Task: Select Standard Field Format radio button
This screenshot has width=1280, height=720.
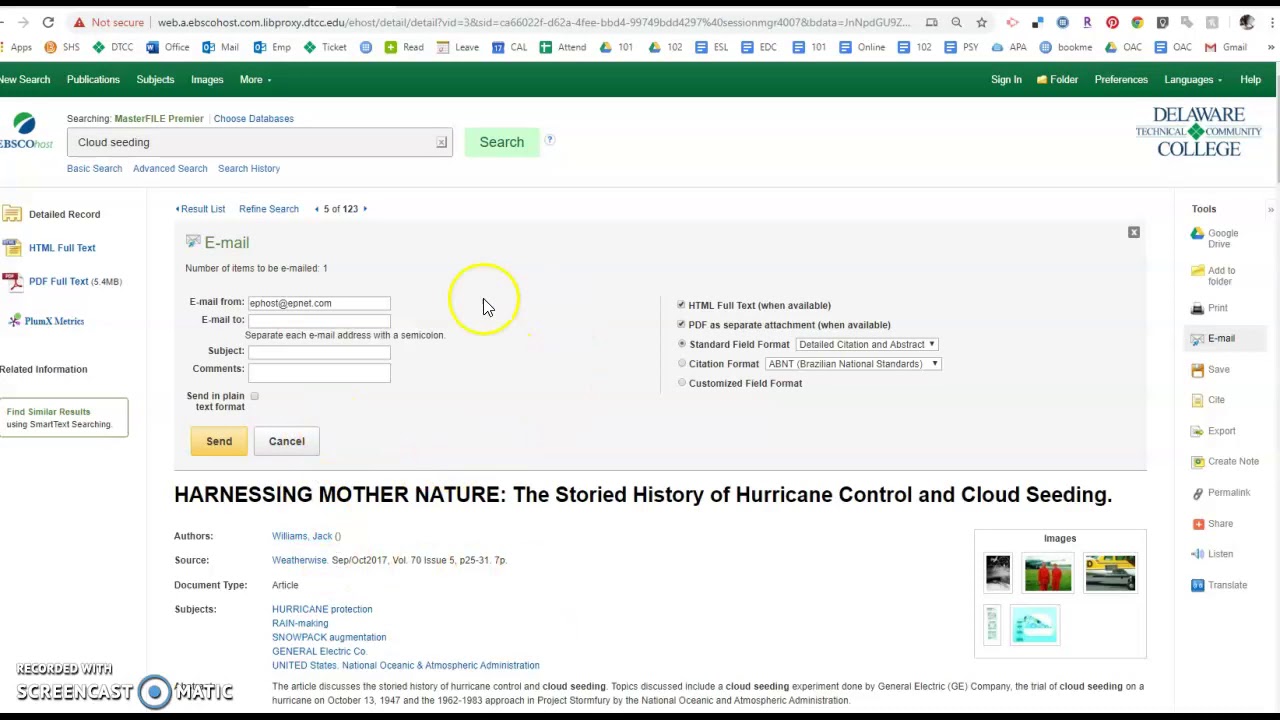Action: [x=682, y=344]
